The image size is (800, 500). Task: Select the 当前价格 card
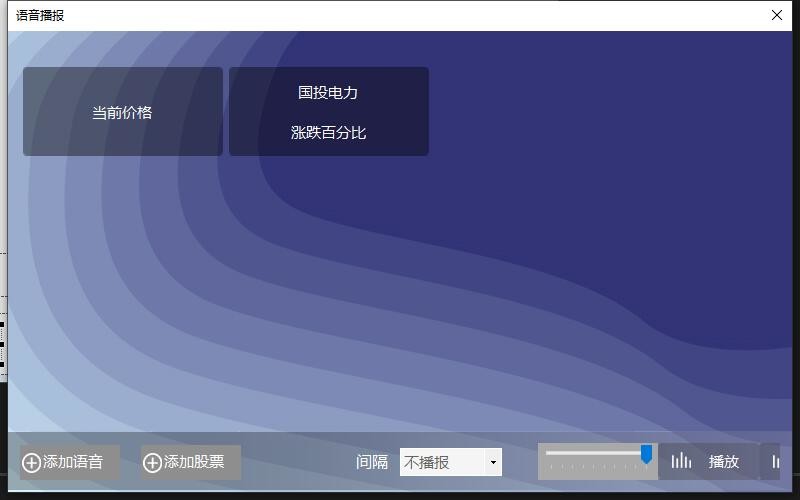[x=123, y=111]
